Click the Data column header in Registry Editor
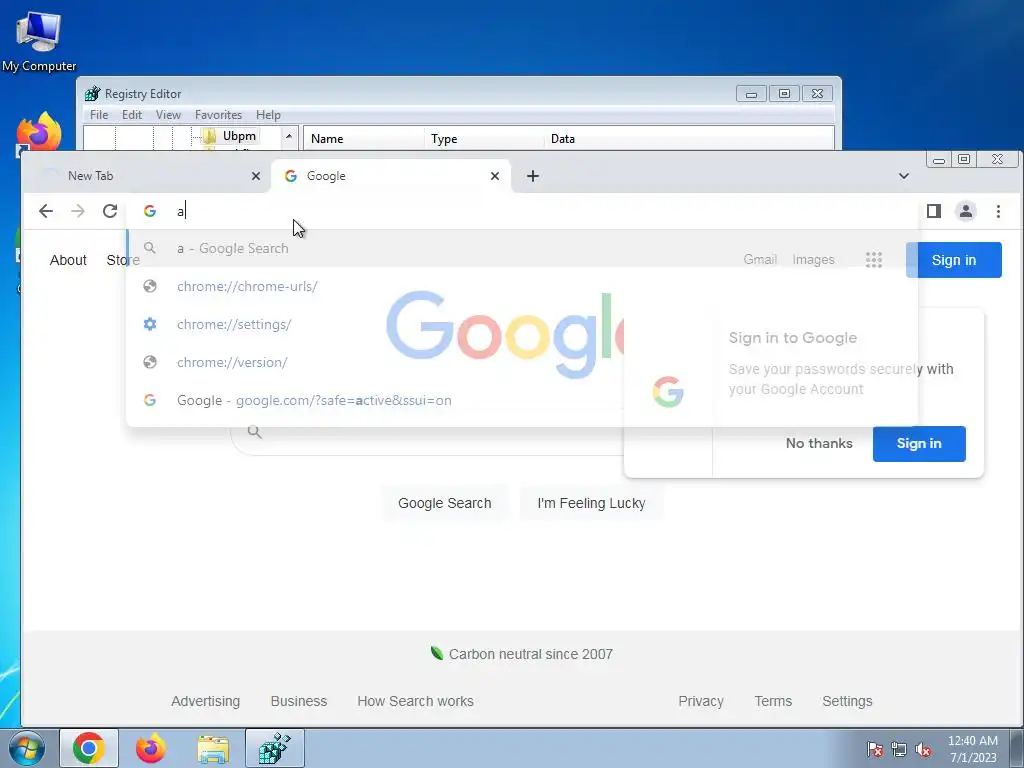 point(689,138)
